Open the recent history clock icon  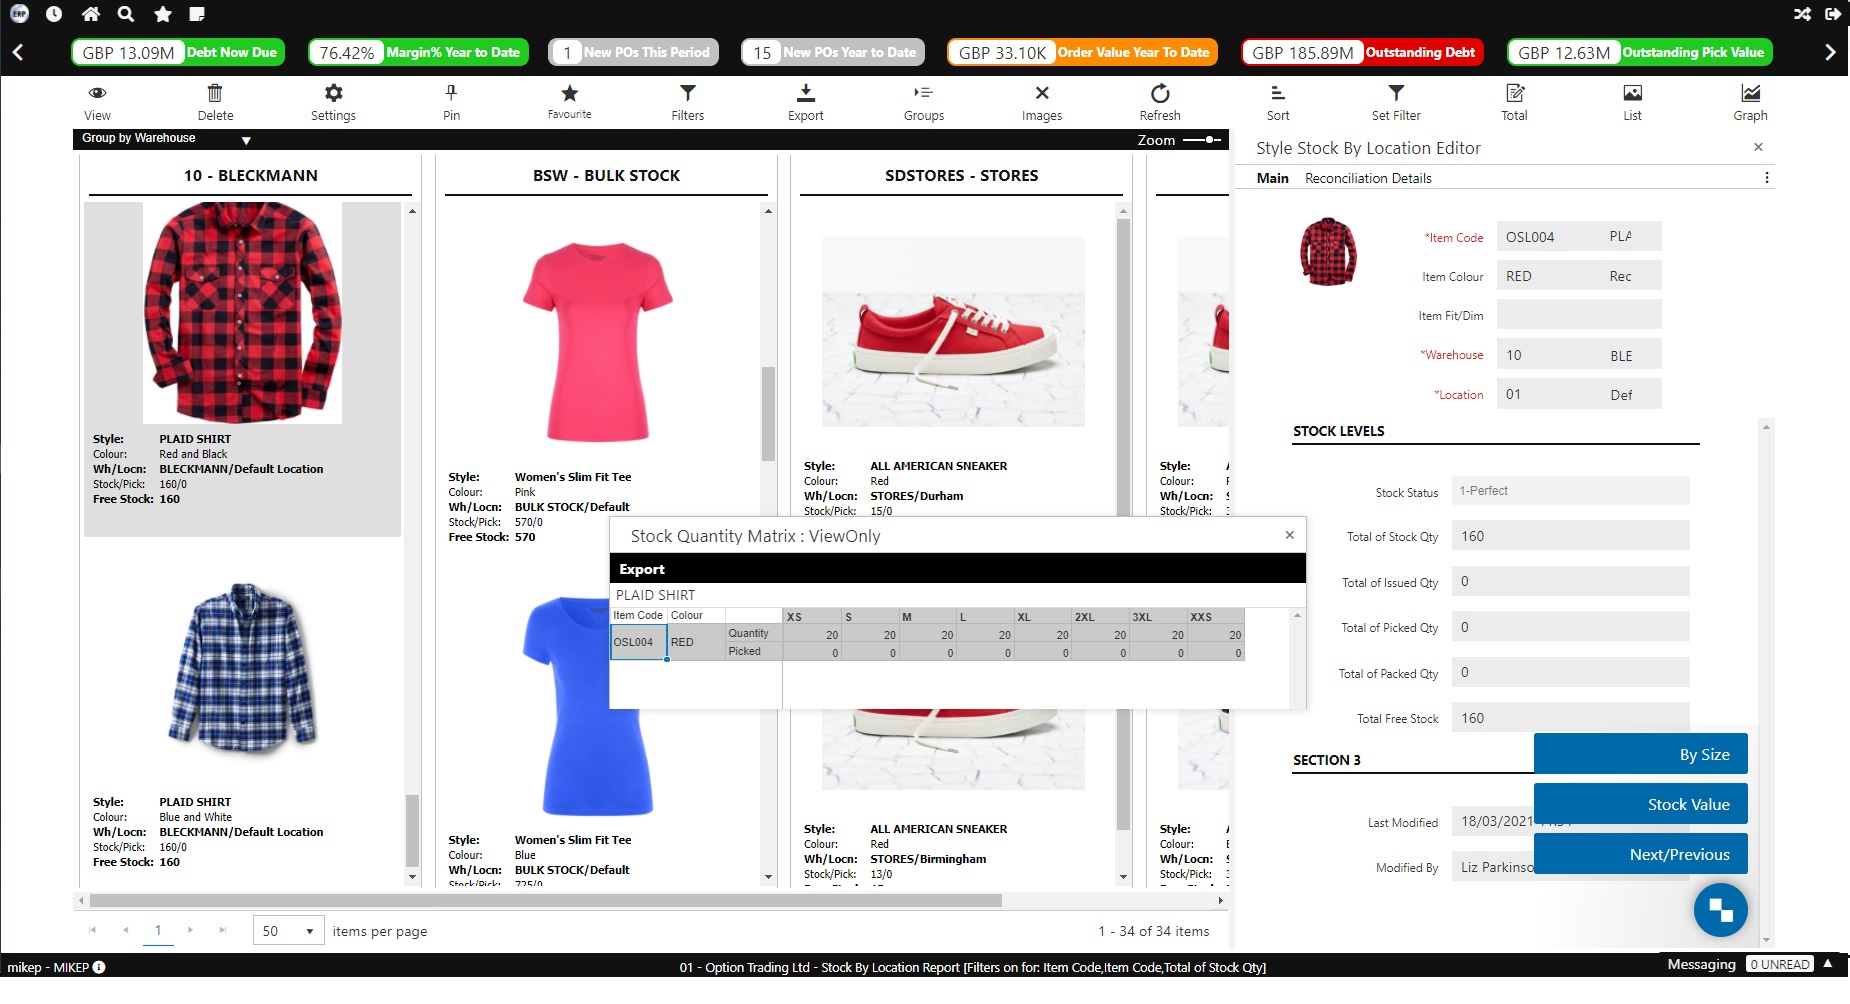(x=54, y=14)
